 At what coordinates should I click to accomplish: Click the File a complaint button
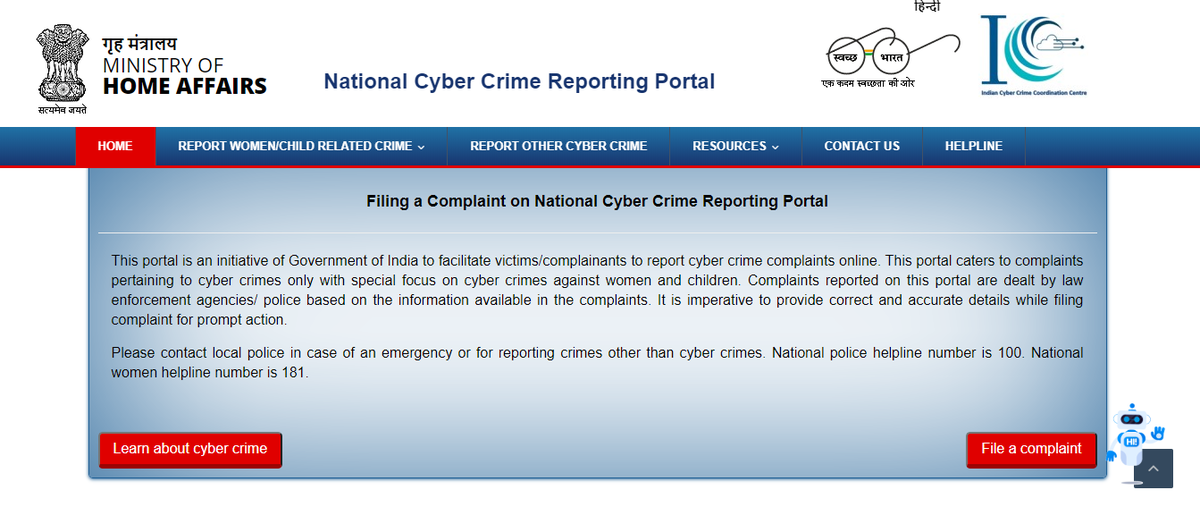tap(1031, 449)
